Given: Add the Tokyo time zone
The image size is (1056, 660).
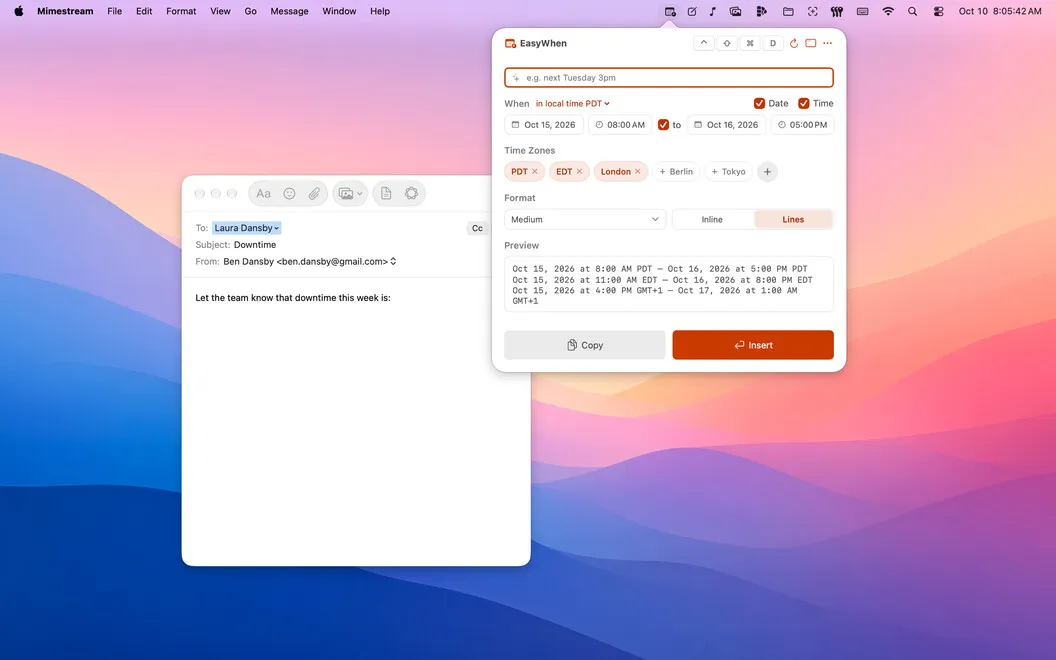Looking at the screenshot, I should pos(729,172).
